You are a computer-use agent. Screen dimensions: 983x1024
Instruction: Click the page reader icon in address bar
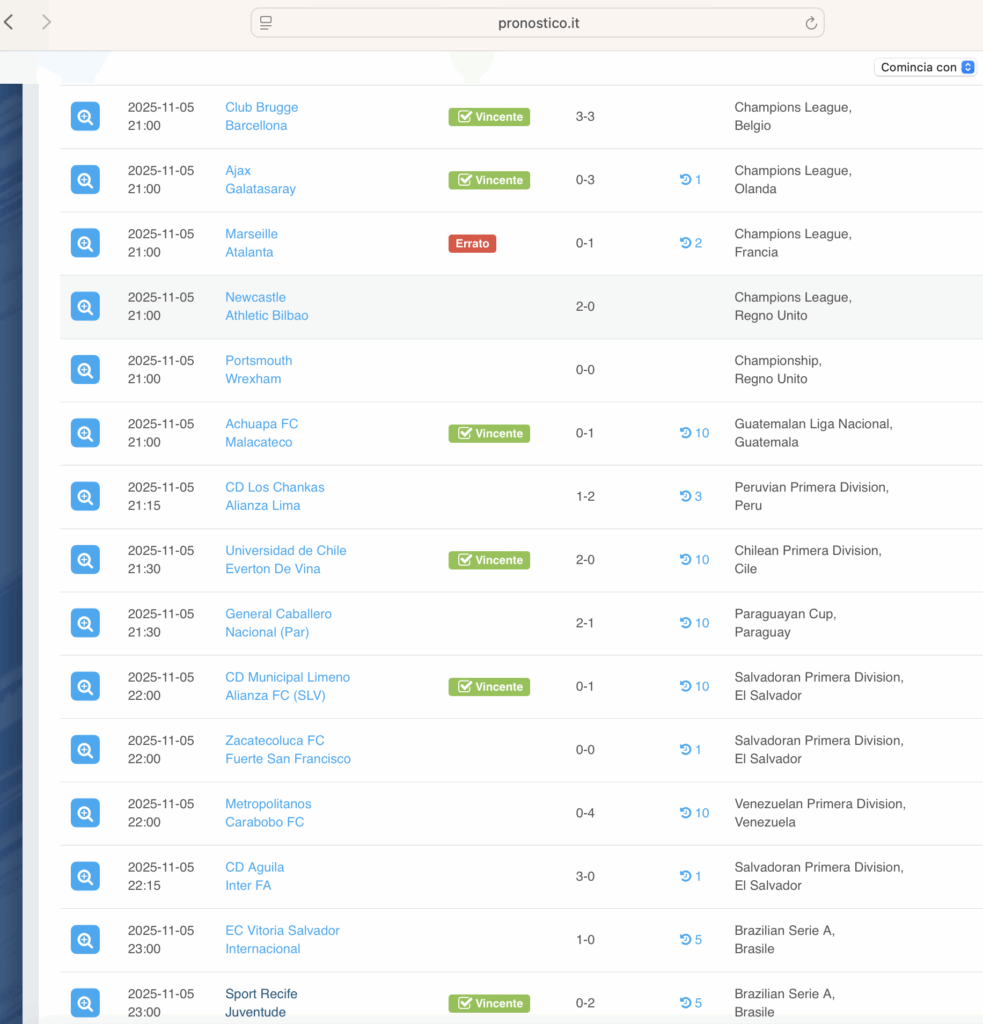point(266,23)
